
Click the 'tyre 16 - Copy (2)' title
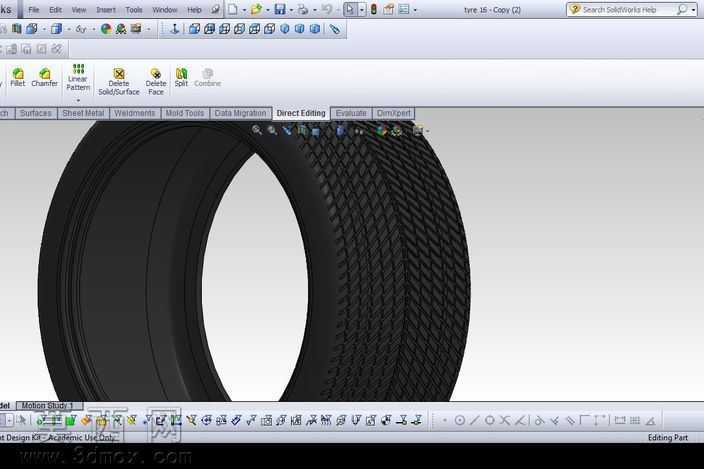(493, 9)
